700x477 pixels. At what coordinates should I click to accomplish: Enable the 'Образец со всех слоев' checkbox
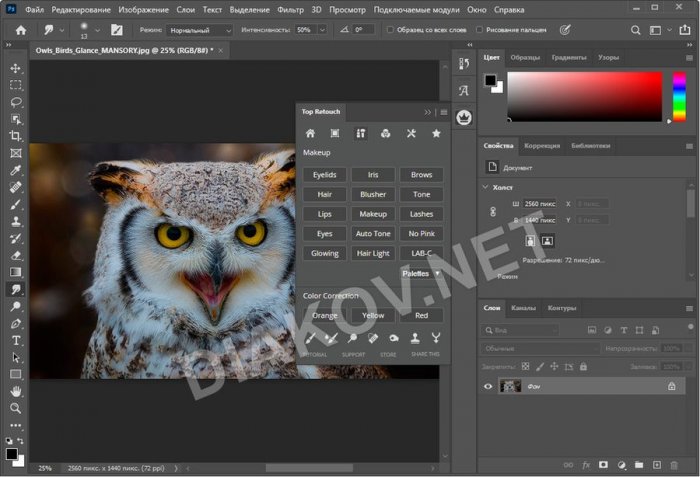tap(389, 30)
